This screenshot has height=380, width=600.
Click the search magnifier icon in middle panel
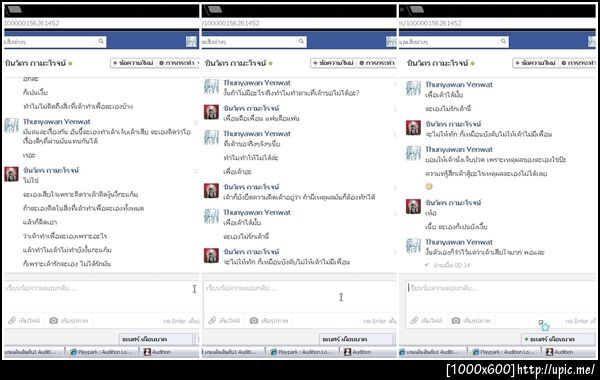coord(301,41)
